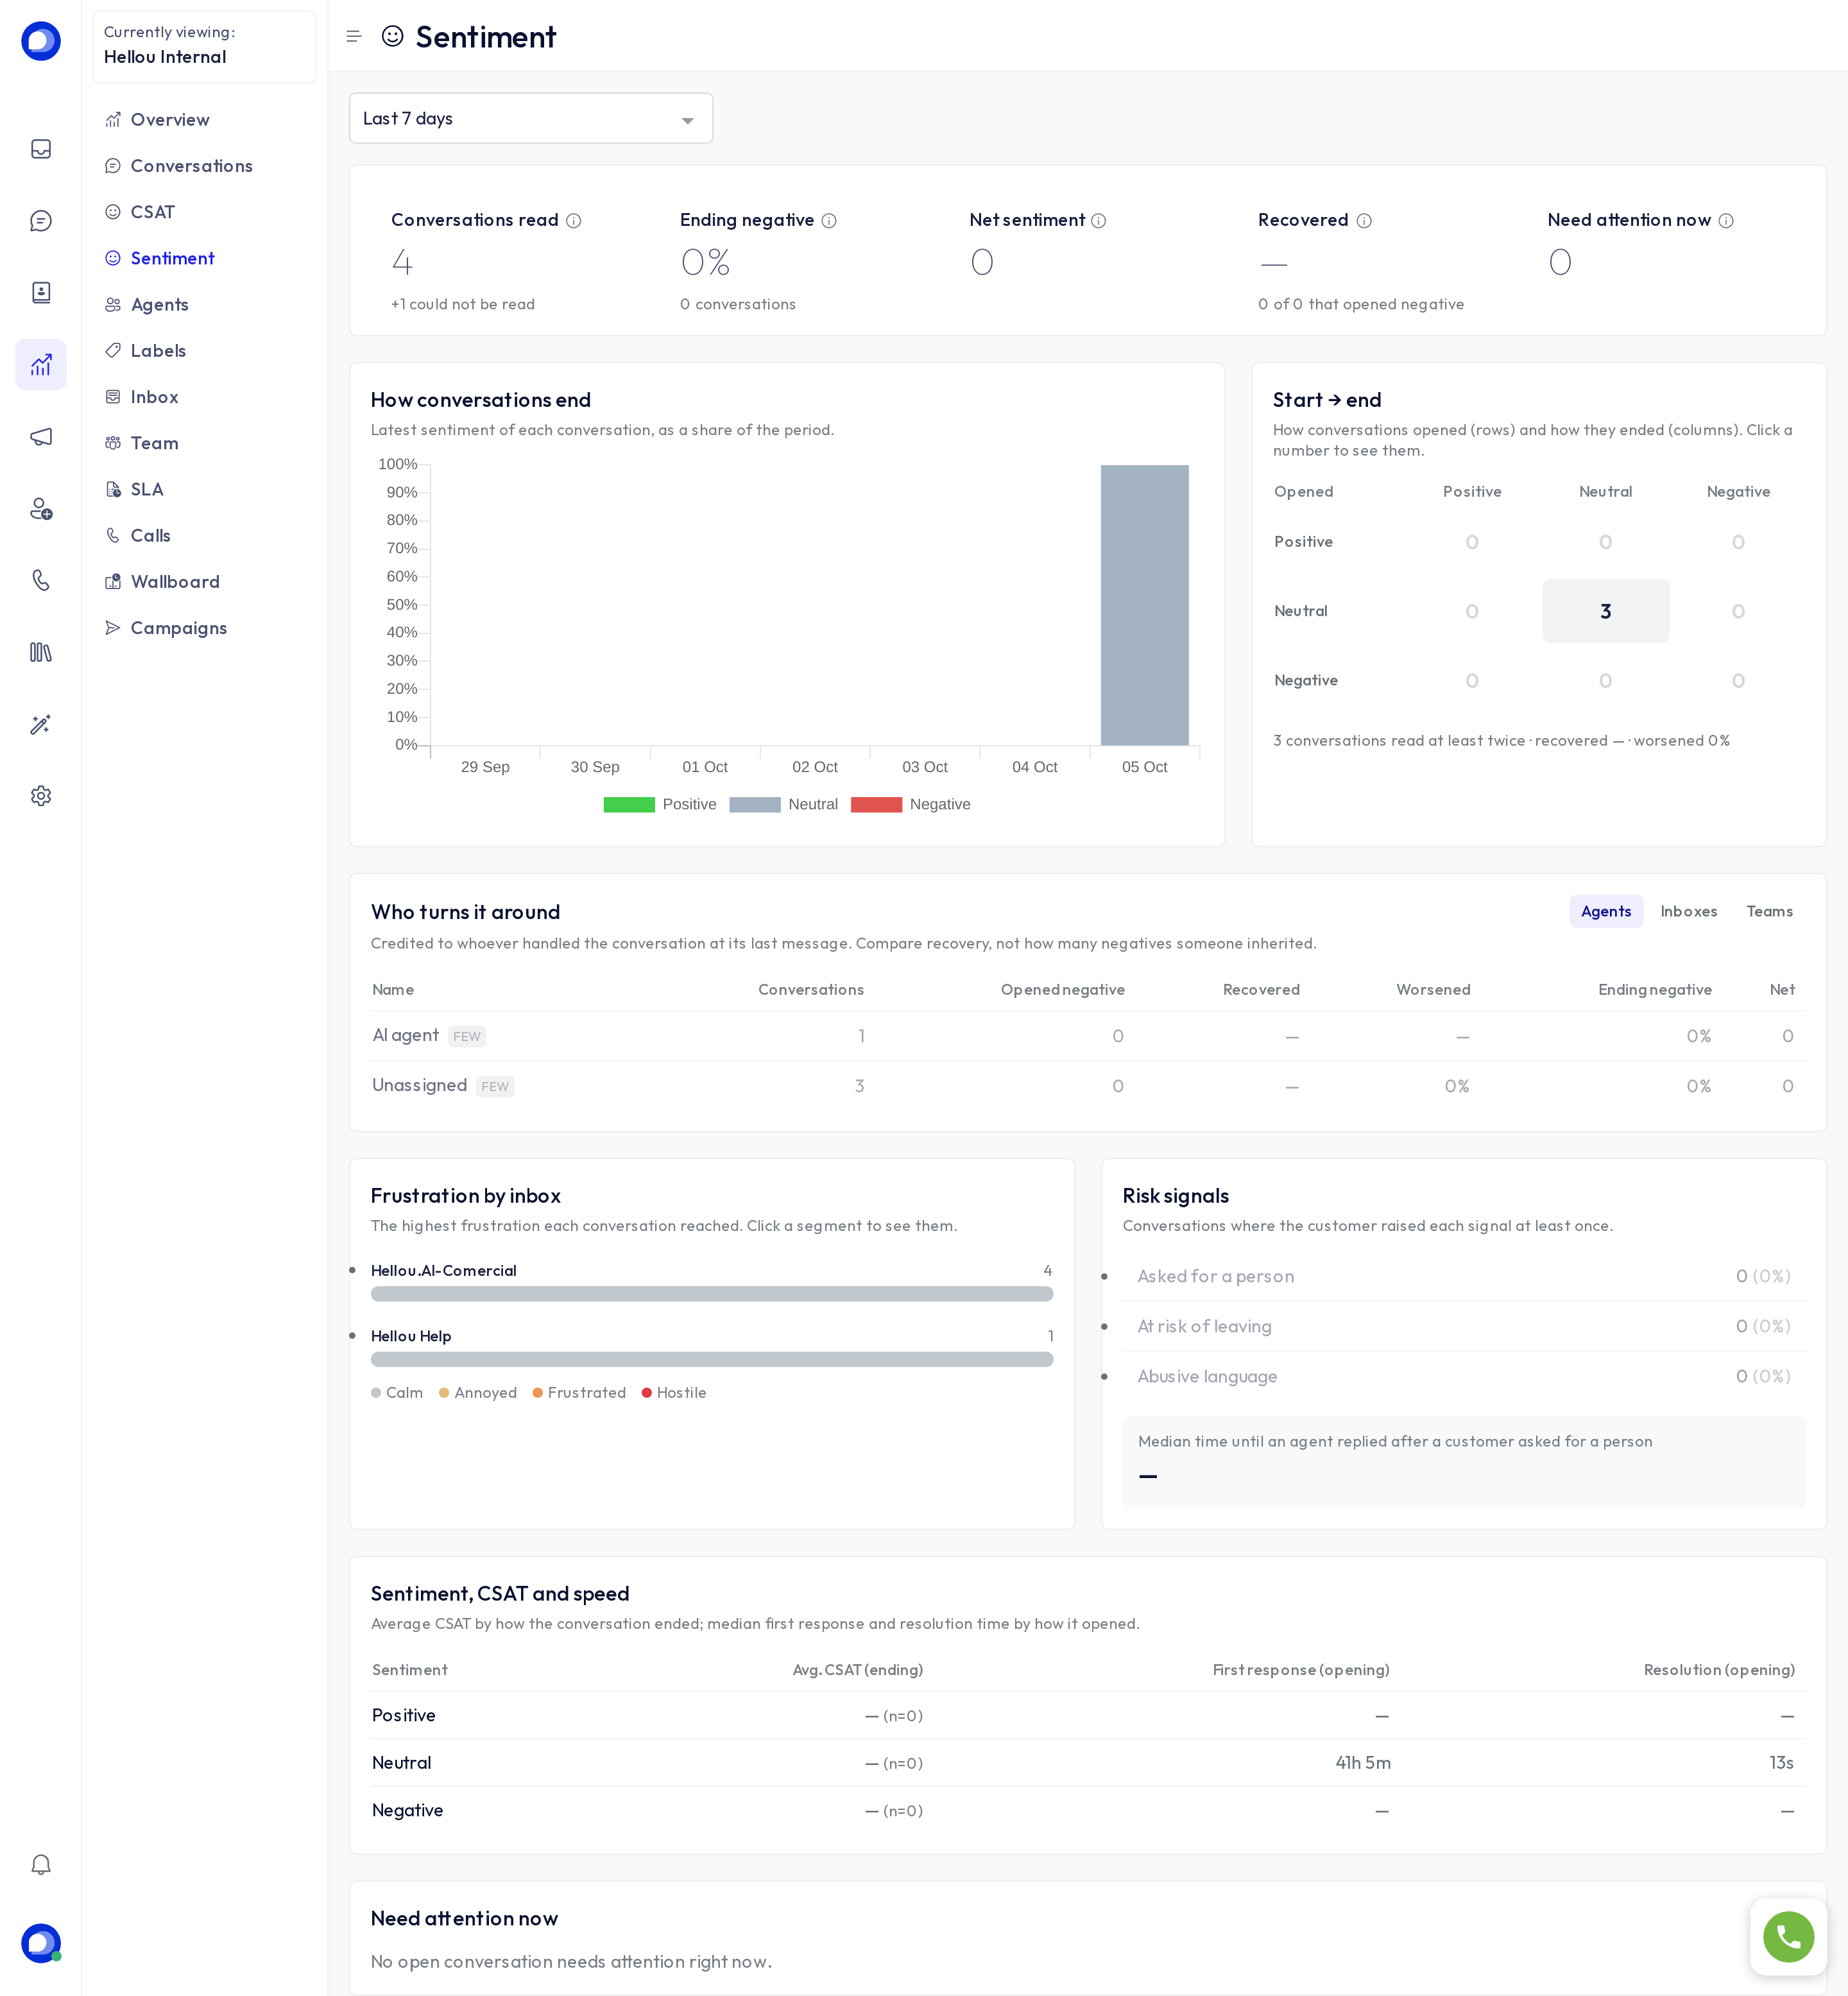Click the Hellou Help frustration bar

point(712,1359)
